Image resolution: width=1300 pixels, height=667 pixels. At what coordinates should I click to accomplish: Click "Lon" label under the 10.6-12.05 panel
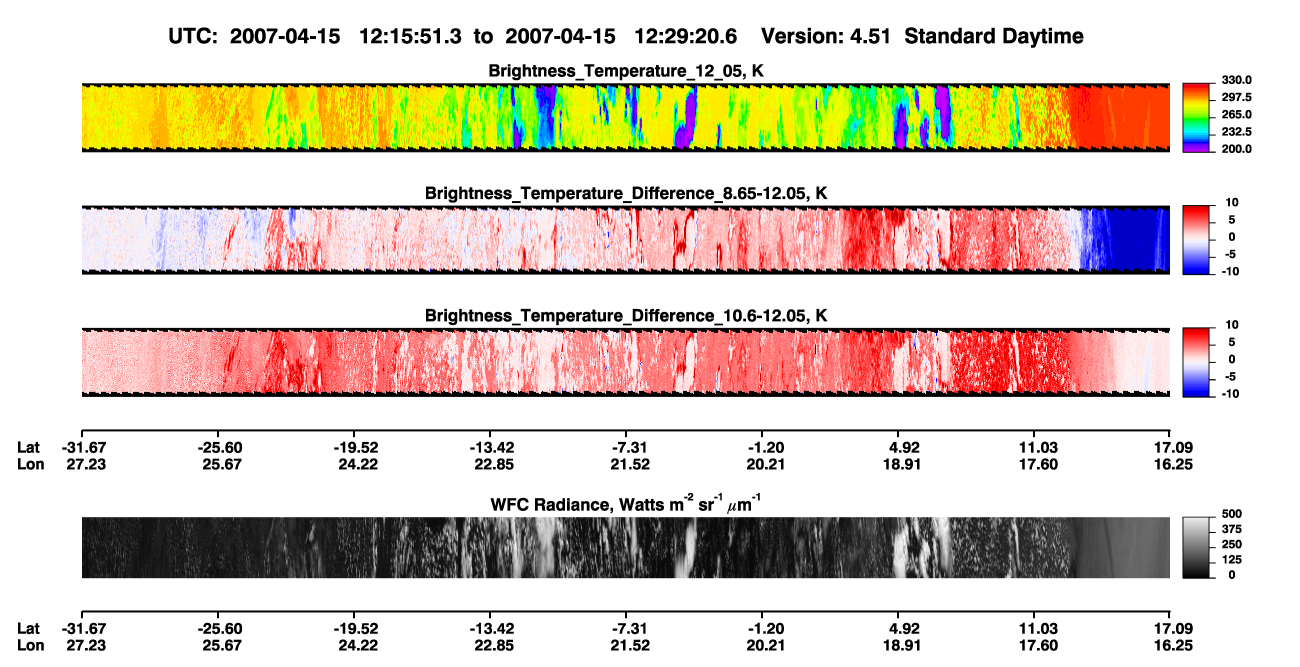(x=29, y=464)
